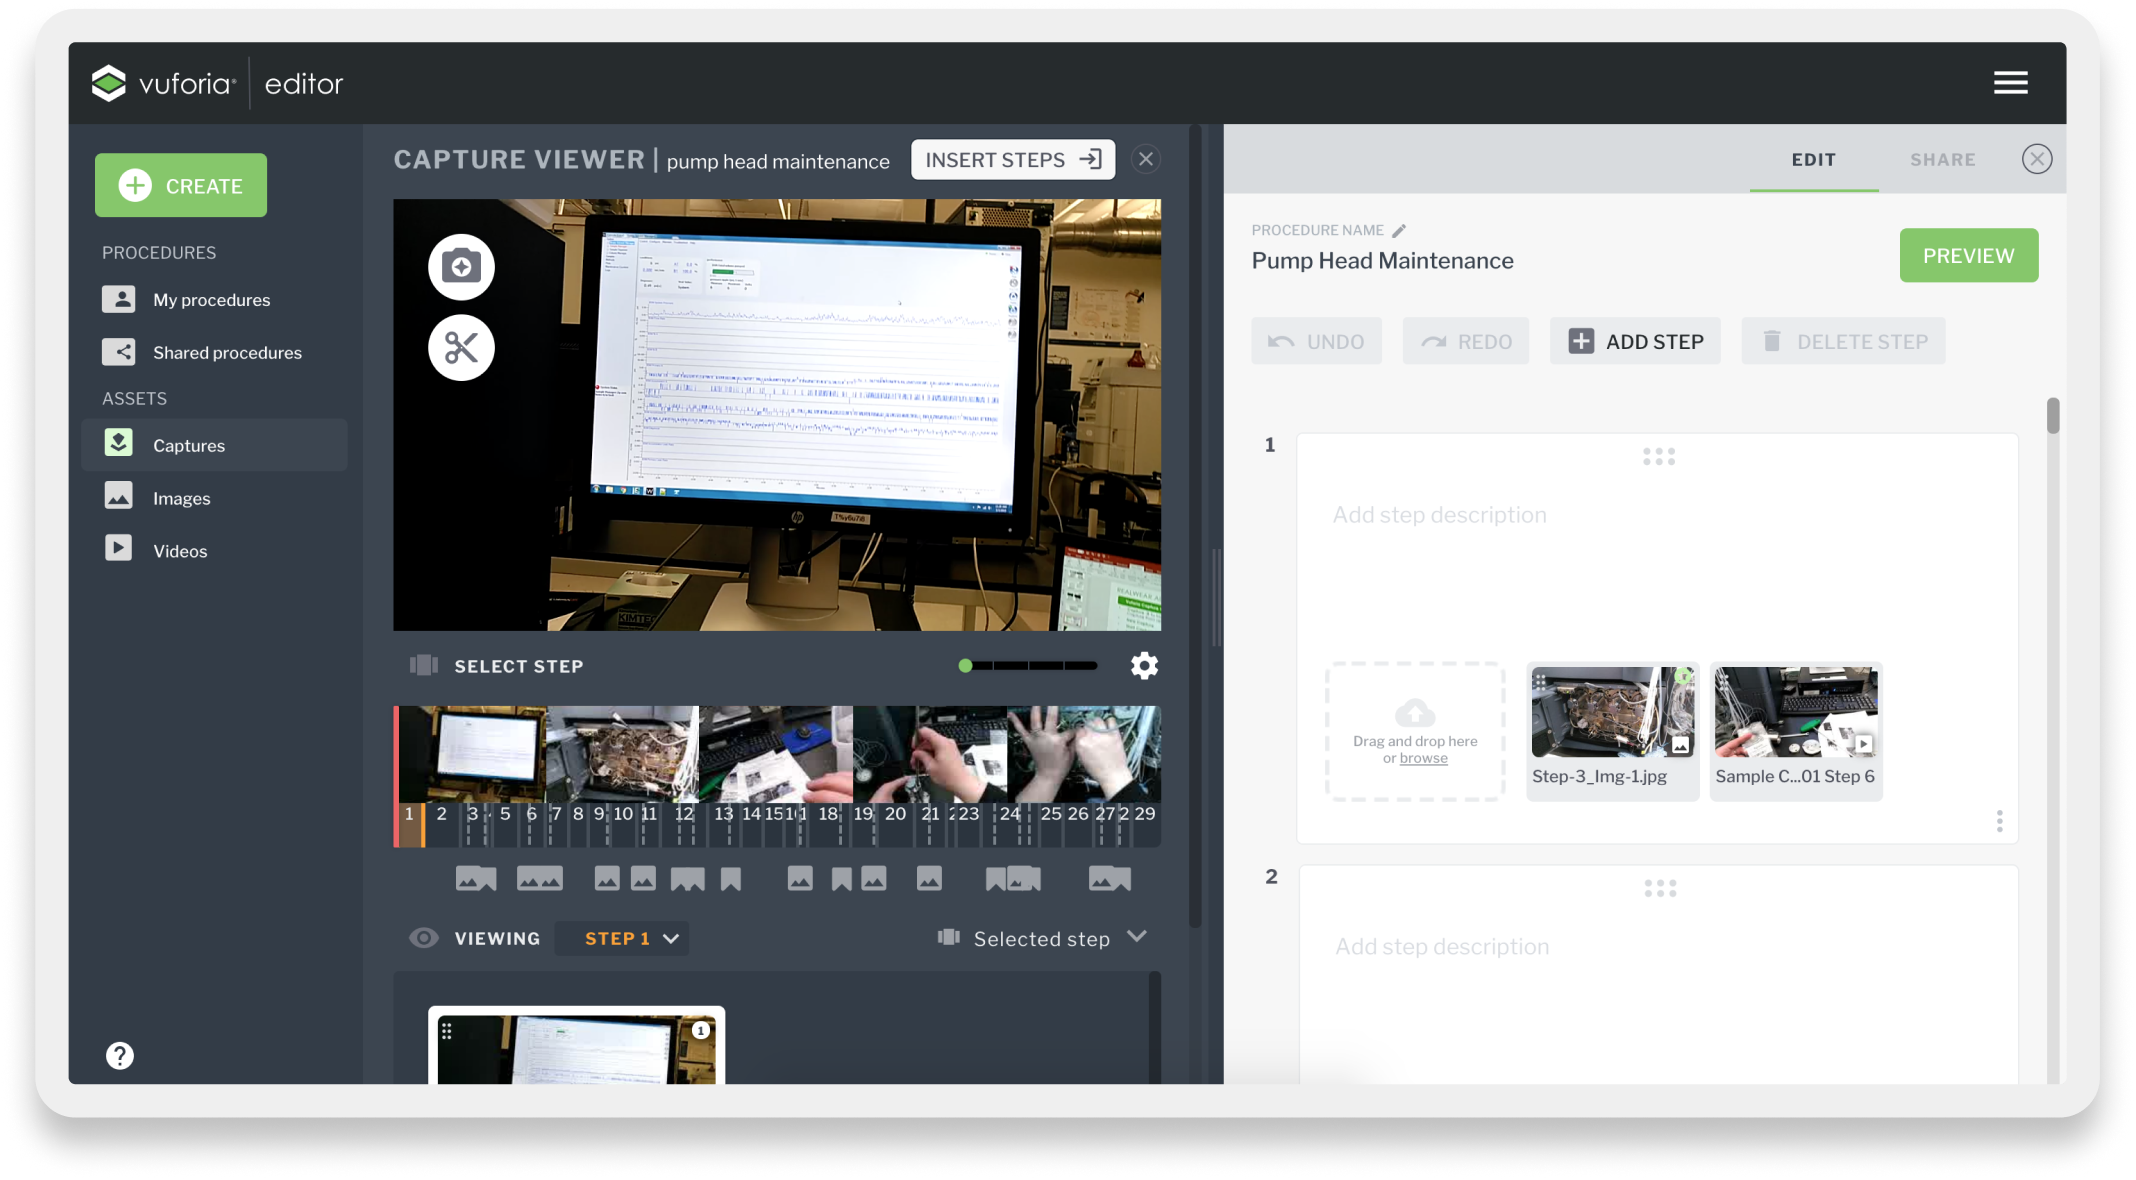The image size is (2136, 1180).
Task: Switch to the Share tab
Action: (1942, 160)
